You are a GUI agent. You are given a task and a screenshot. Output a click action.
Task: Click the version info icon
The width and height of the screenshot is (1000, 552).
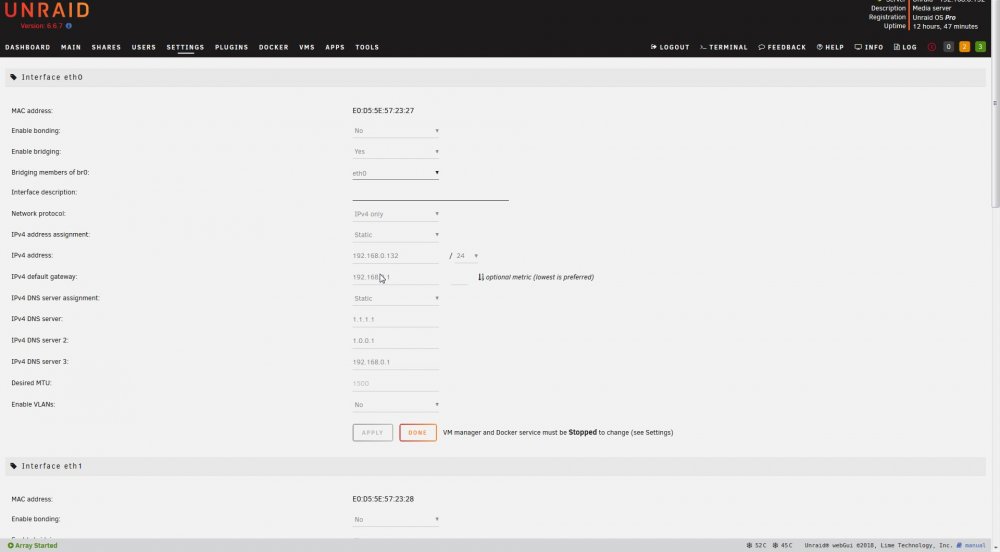69,26
